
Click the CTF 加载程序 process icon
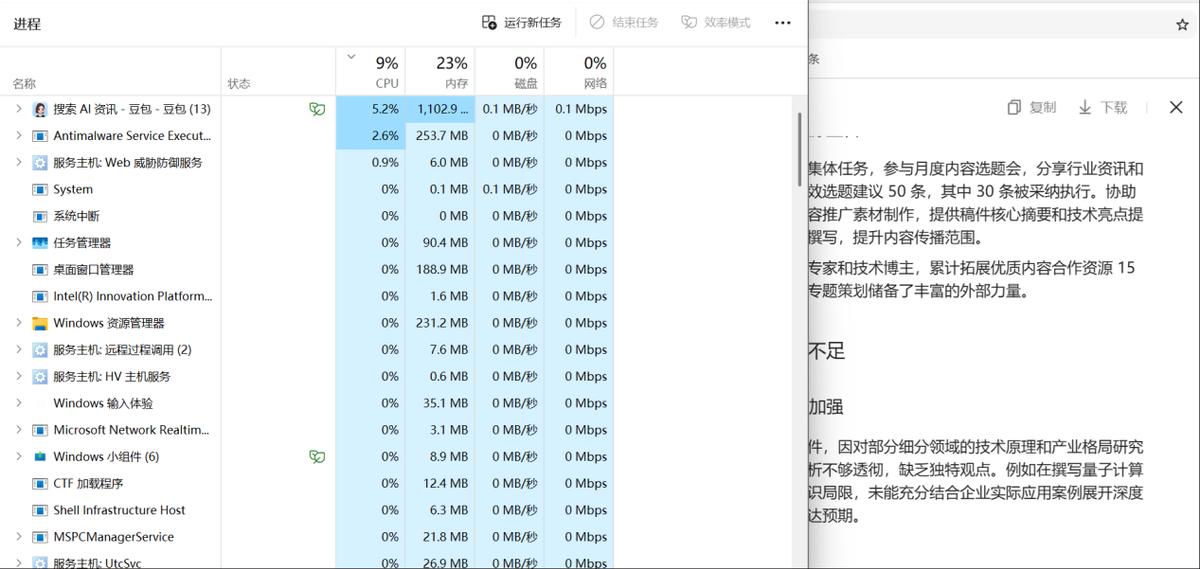click(x=40, y=483)
